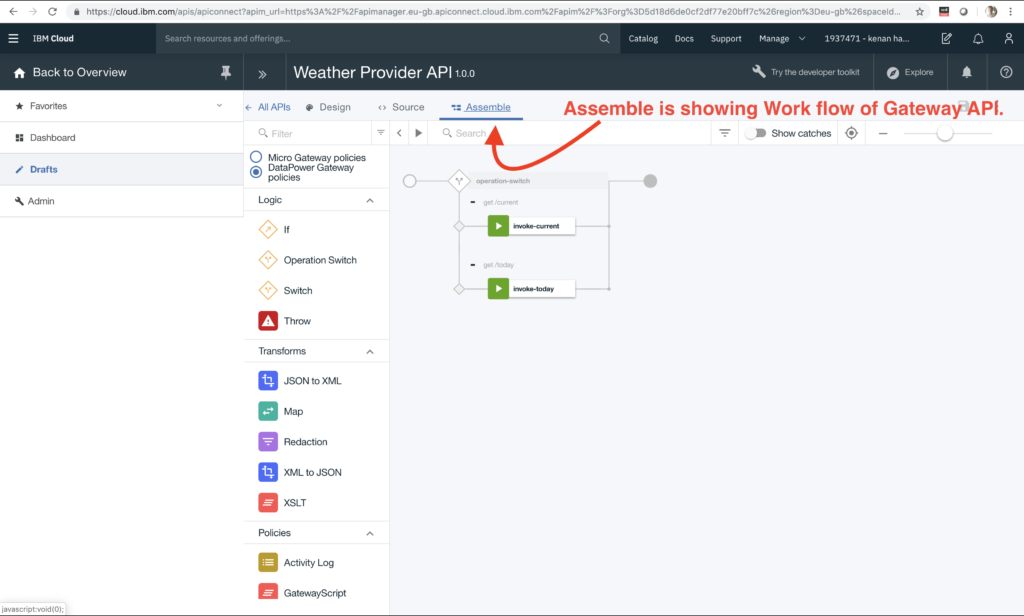Click Try the developer toolkit
1024x616 pixels.
coord(806,72)
